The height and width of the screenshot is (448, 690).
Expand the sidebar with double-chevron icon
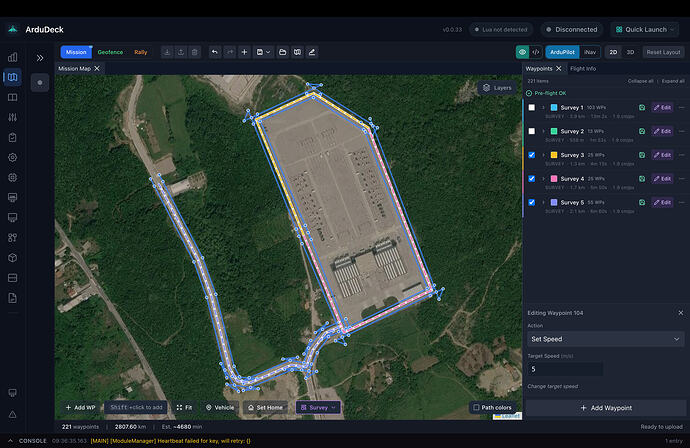coord(40,58)
